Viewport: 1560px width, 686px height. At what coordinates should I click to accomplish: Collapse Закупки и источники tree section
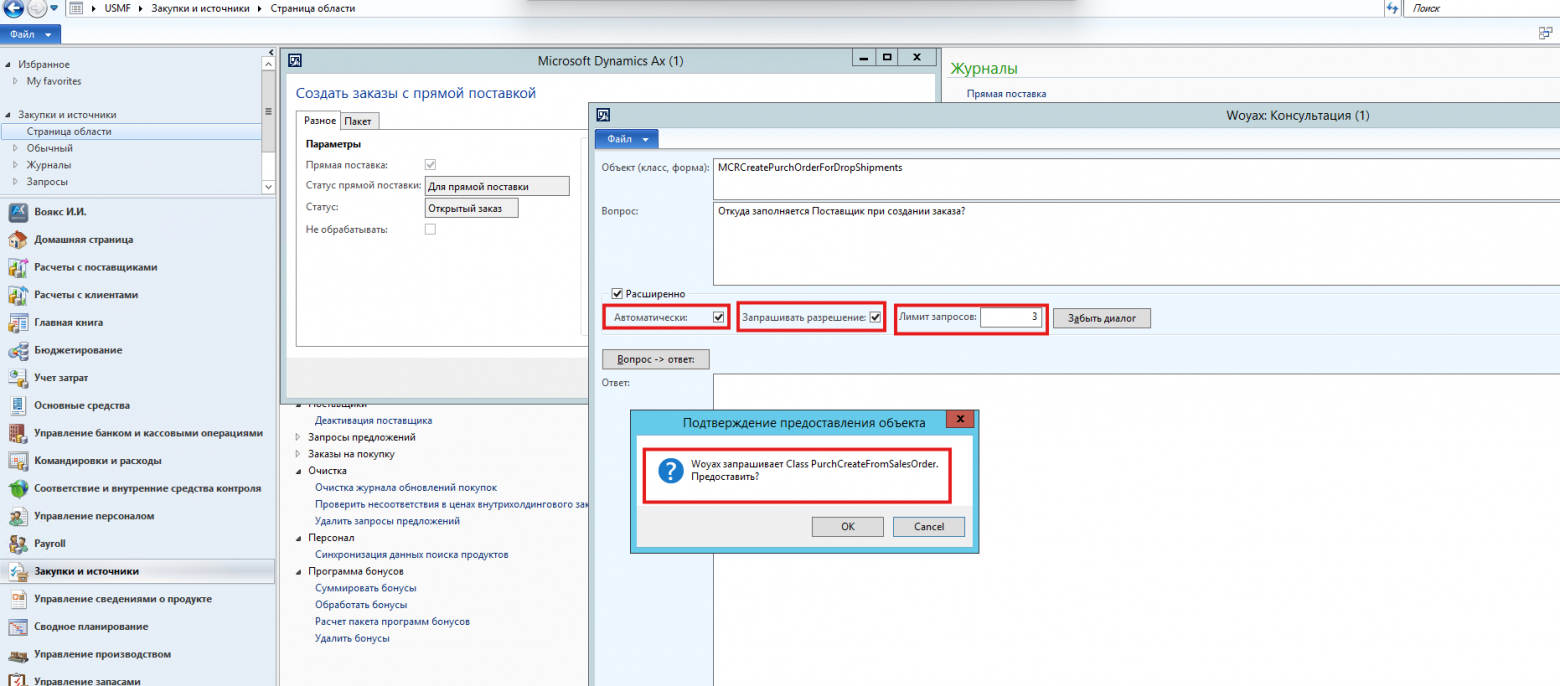click(x=8, y=115)
